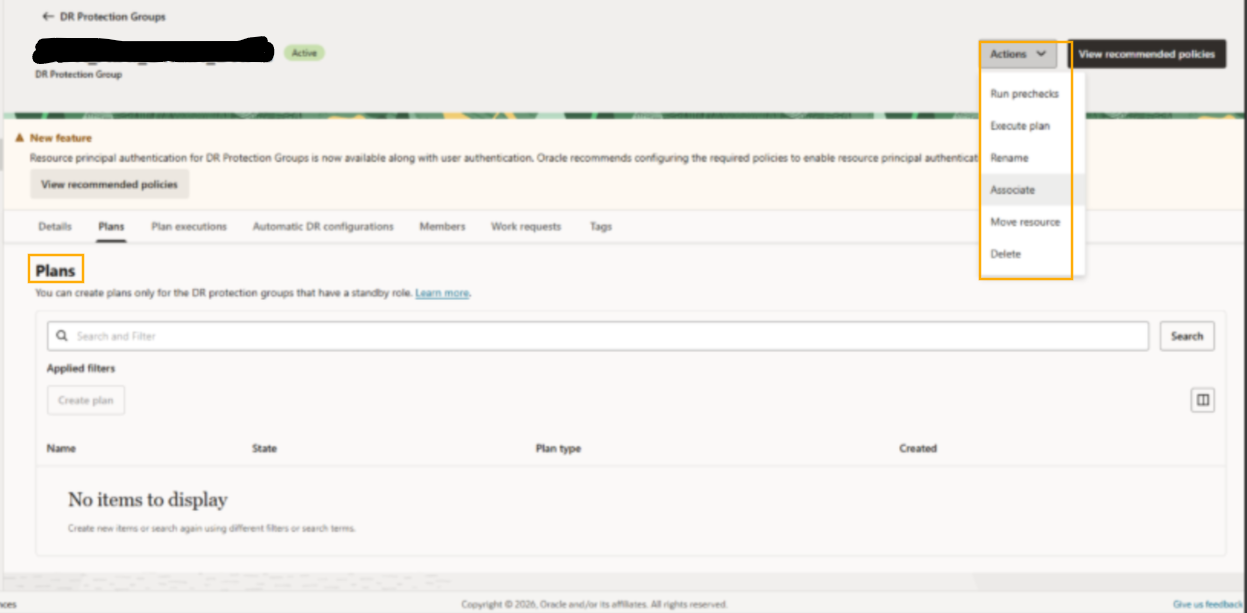This screenshot has width=1247, height=613.
Task: Click the column settings icon above the table
Action: (1202, 400)
